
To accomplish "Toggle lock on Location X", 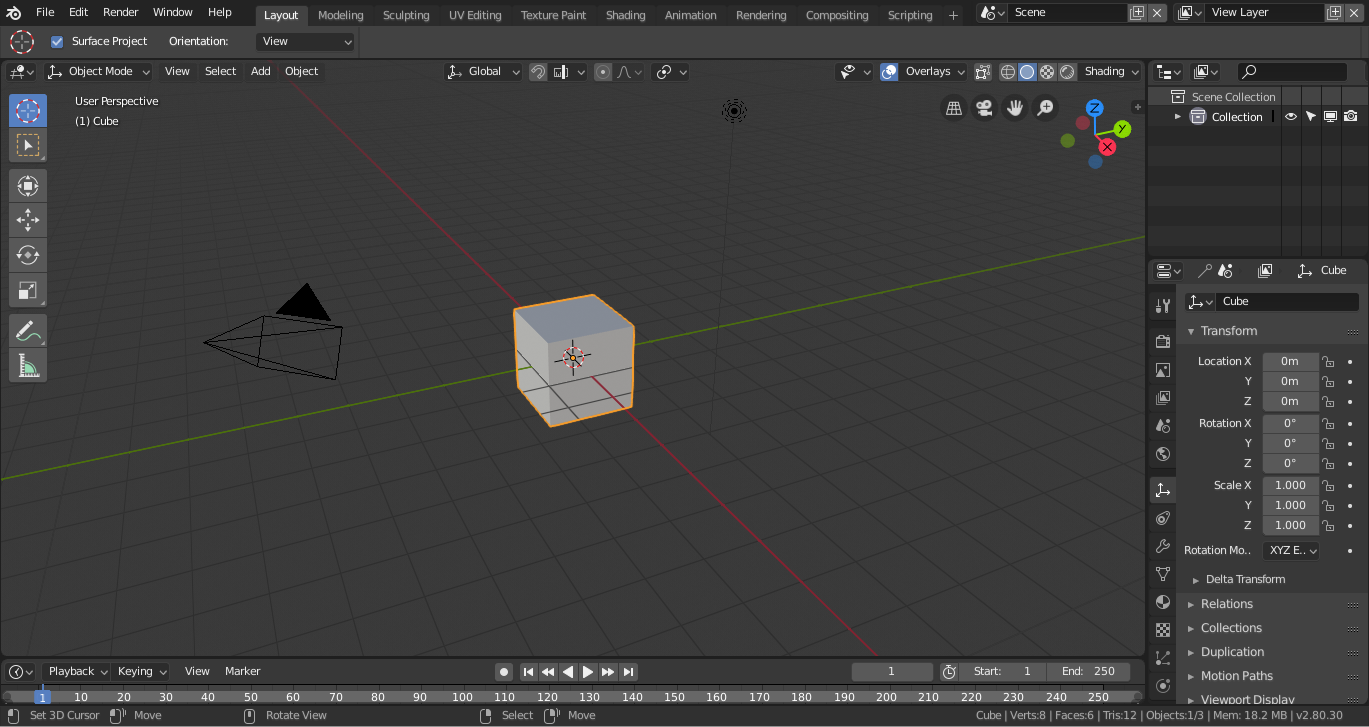I will [x=1328, y=361].
